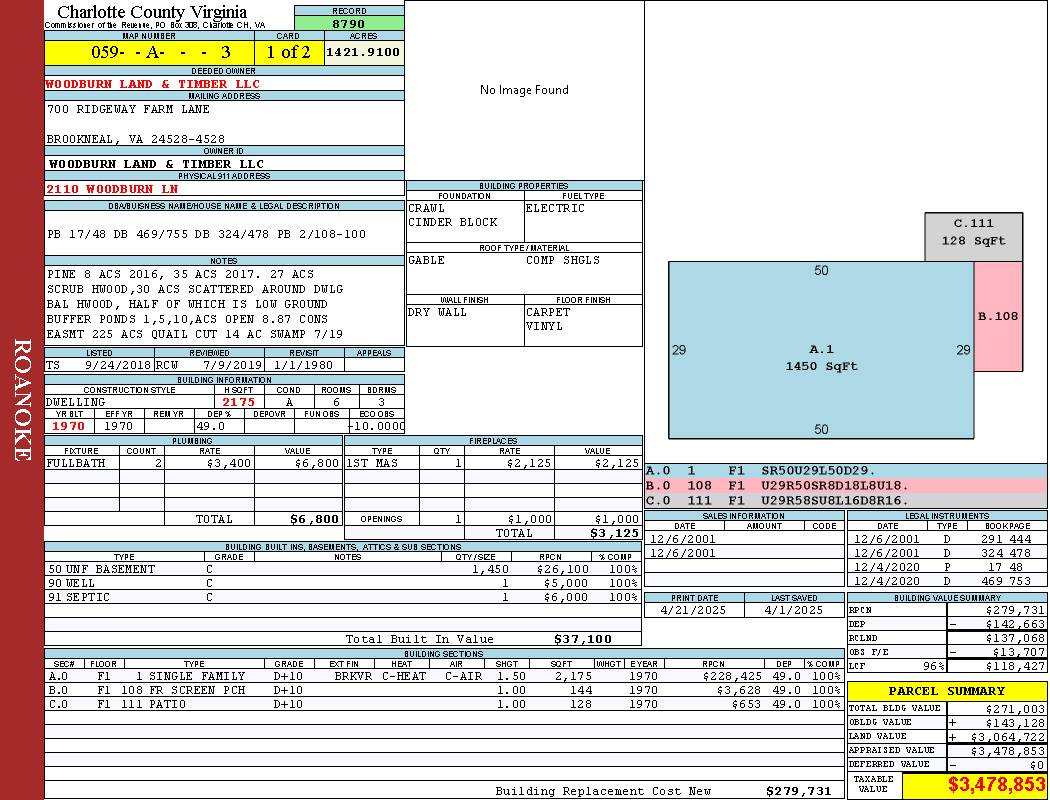Click the green record number 8790

[349, 23]
